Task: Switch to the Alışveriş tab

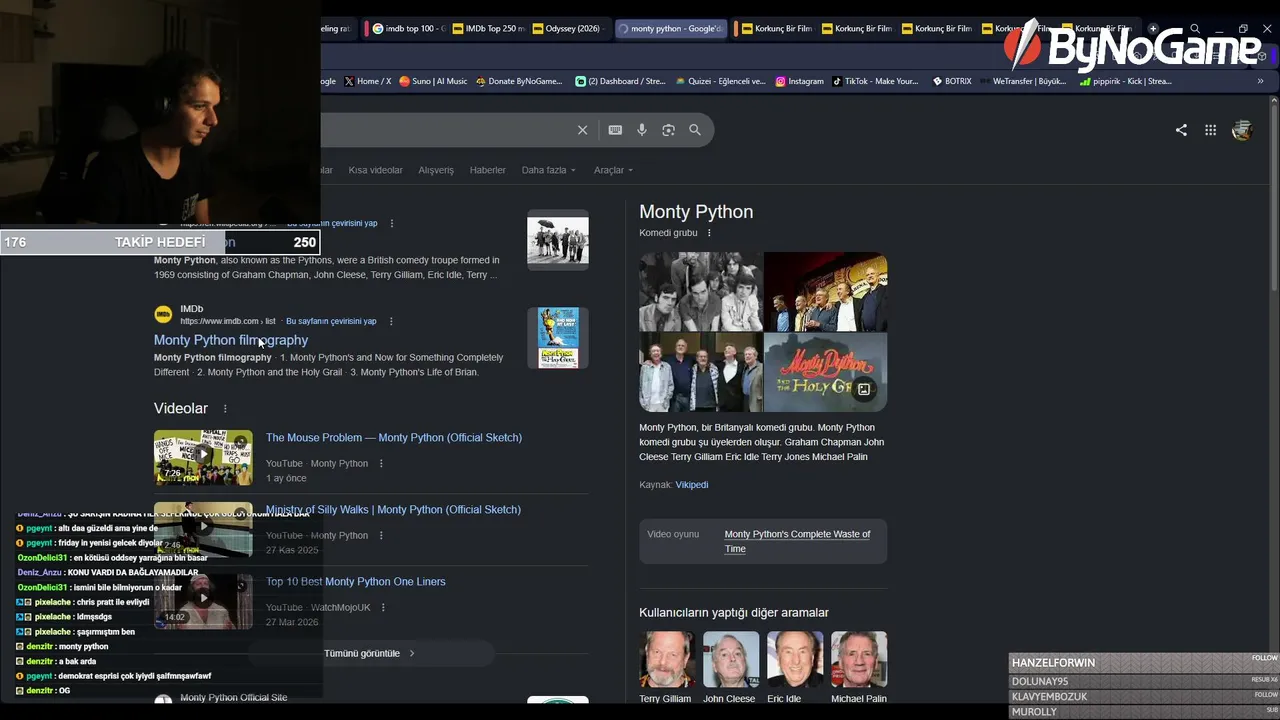Action: click(436, 170)
